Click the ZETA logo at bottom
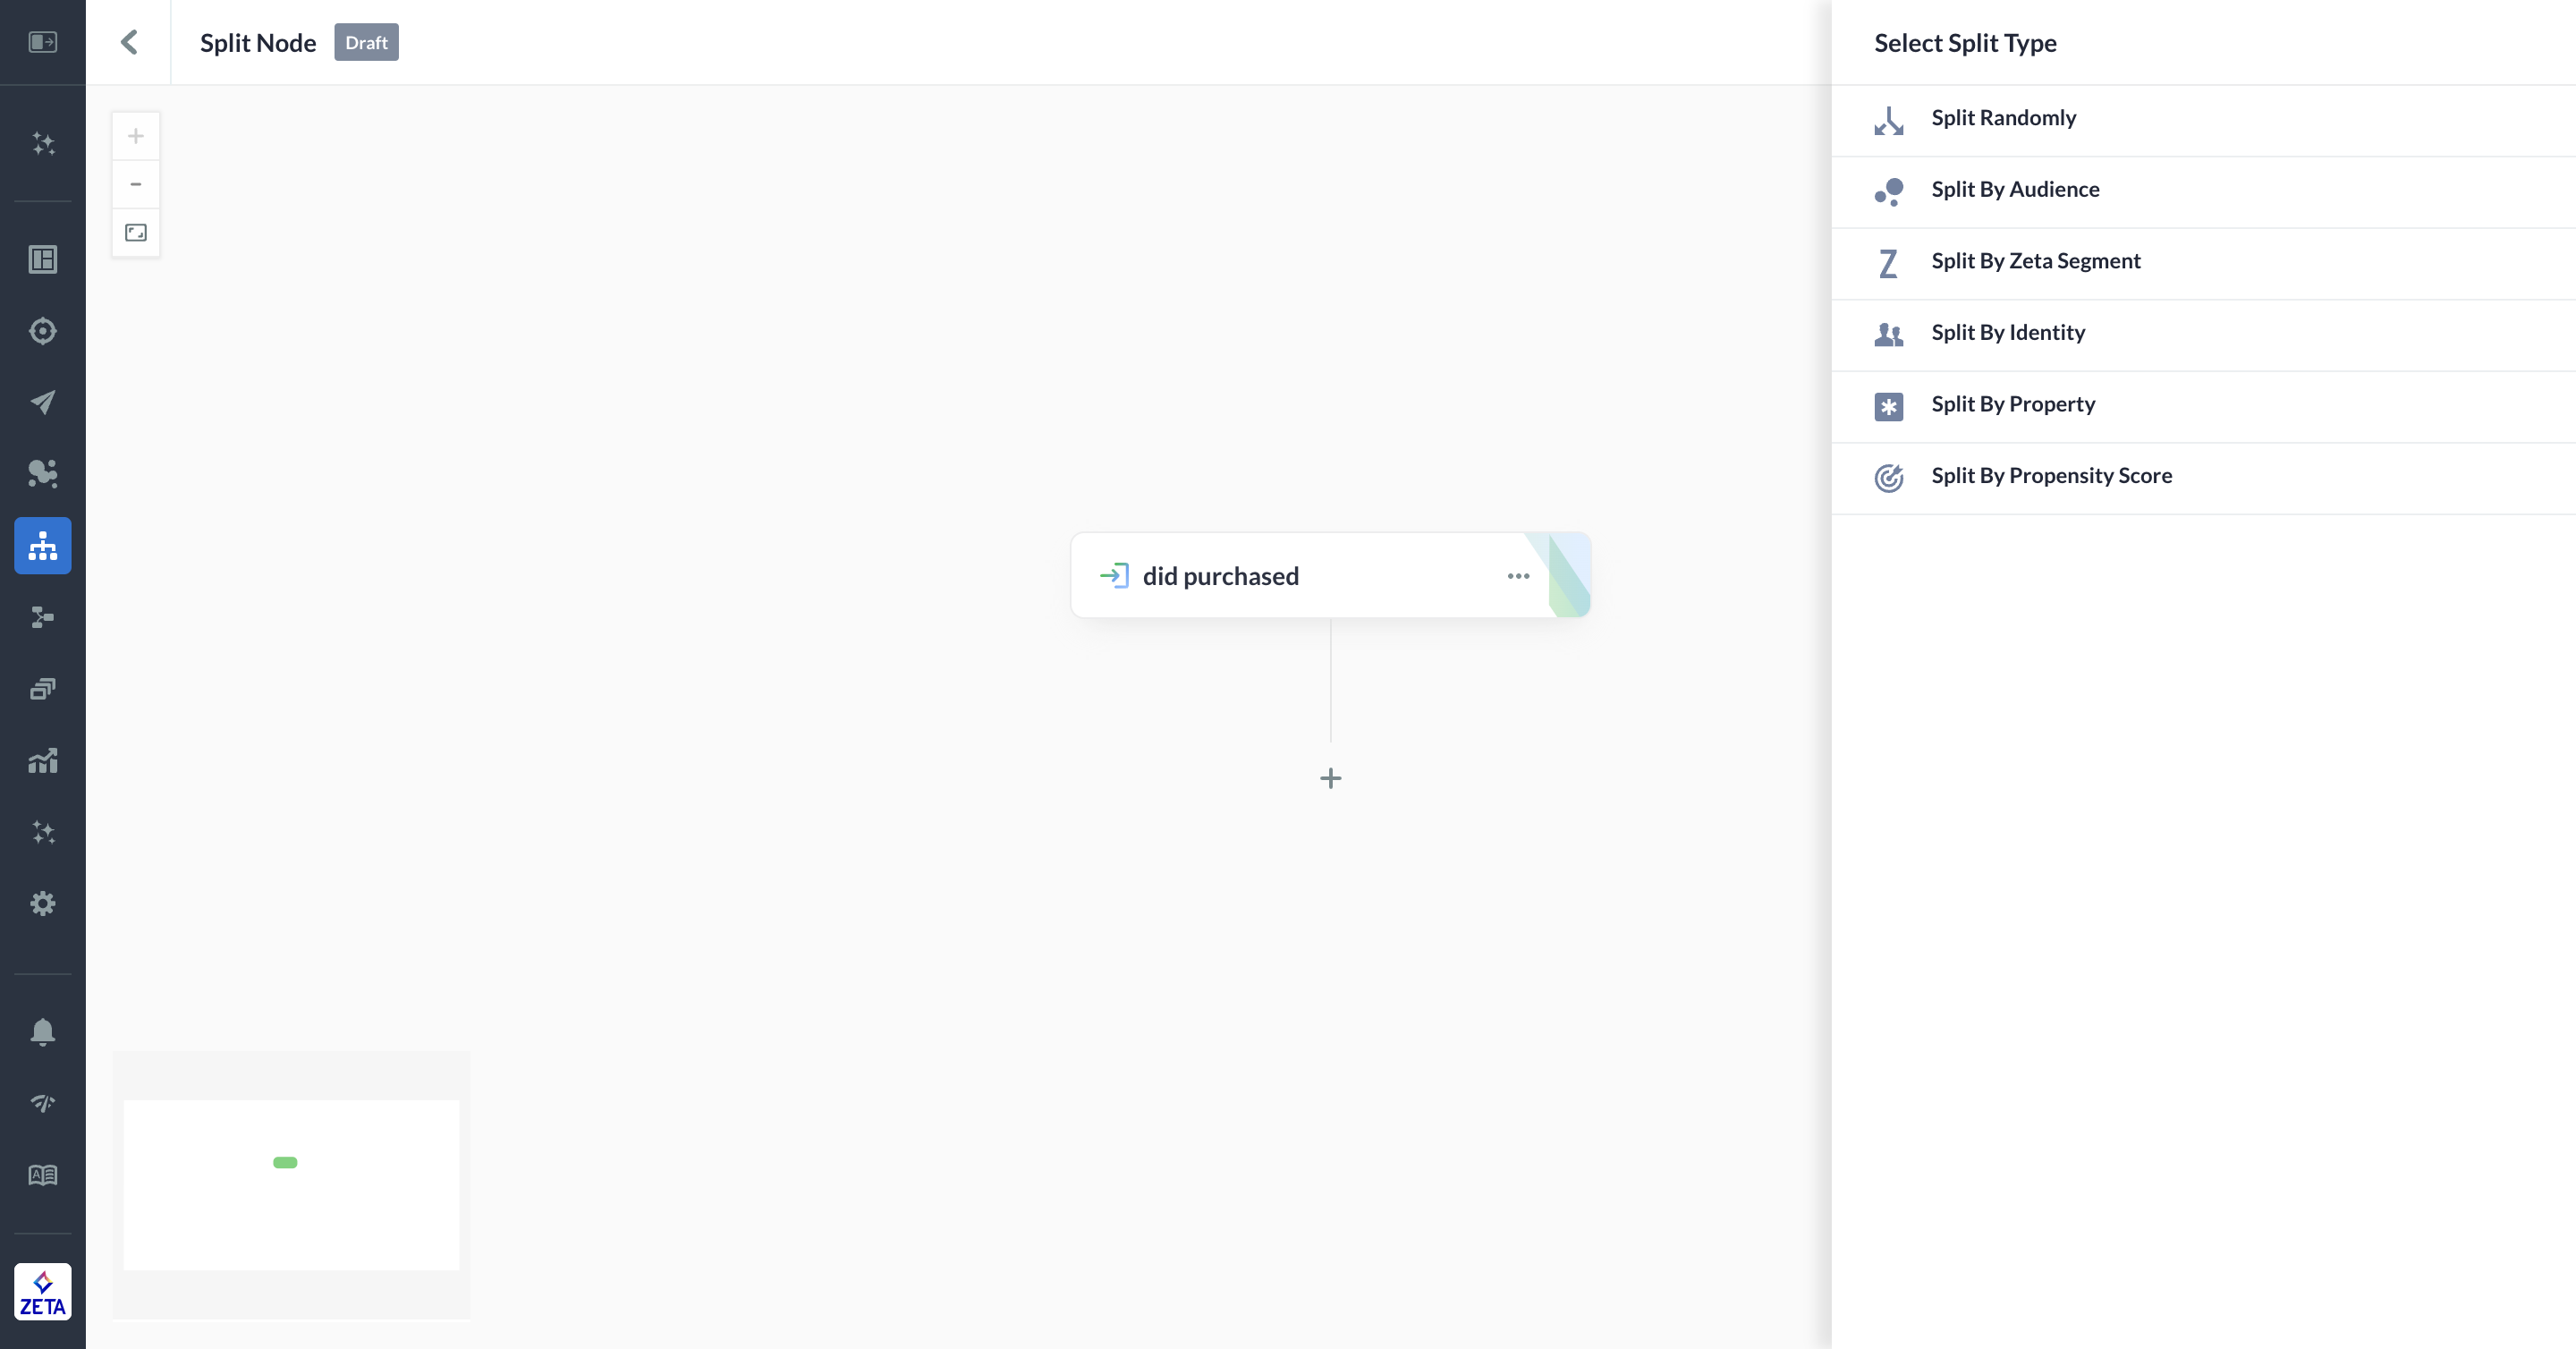The width and height of the screenshot is (2576, 1349). coord(43,1291)
